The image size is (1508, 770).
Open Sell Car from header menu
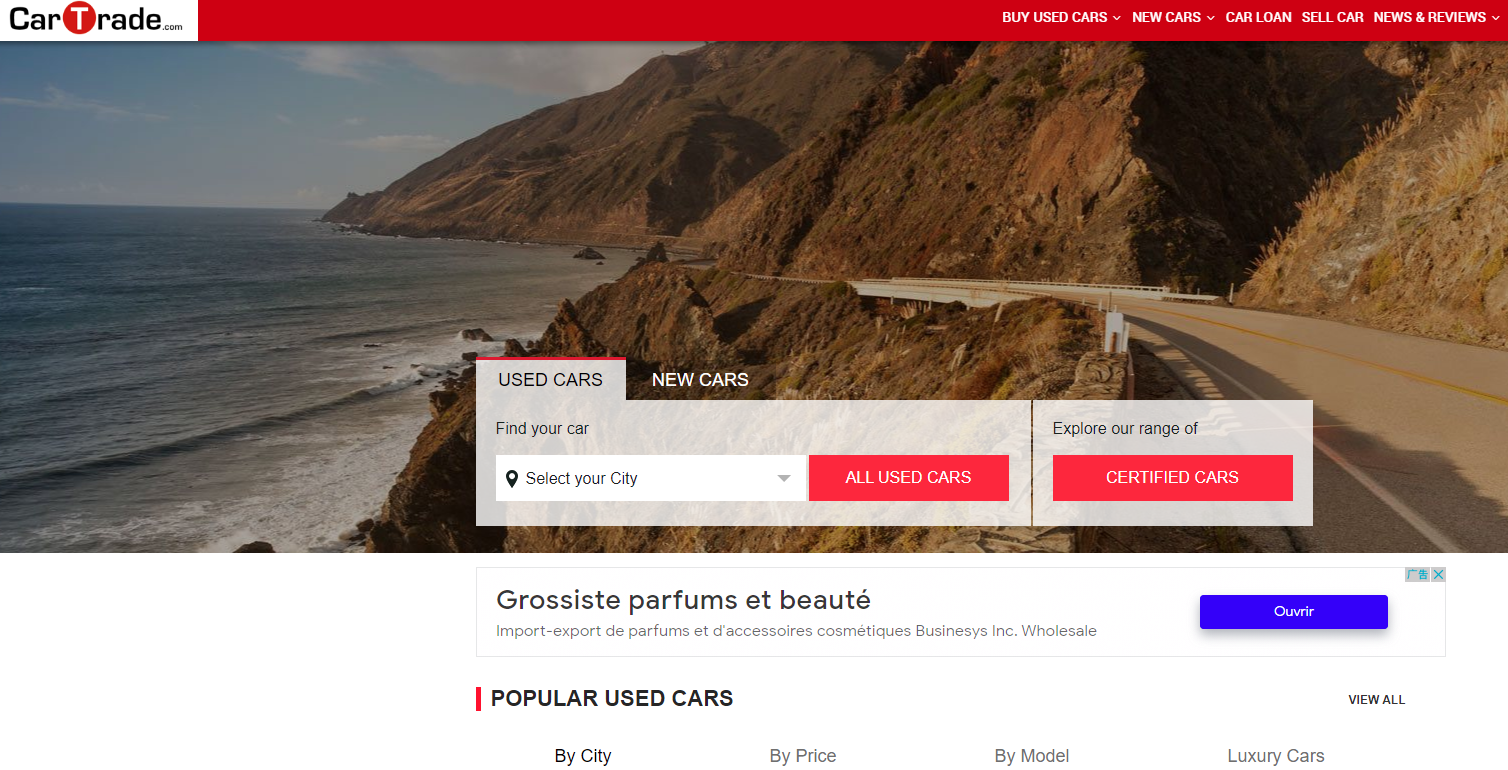point(1332,17)
